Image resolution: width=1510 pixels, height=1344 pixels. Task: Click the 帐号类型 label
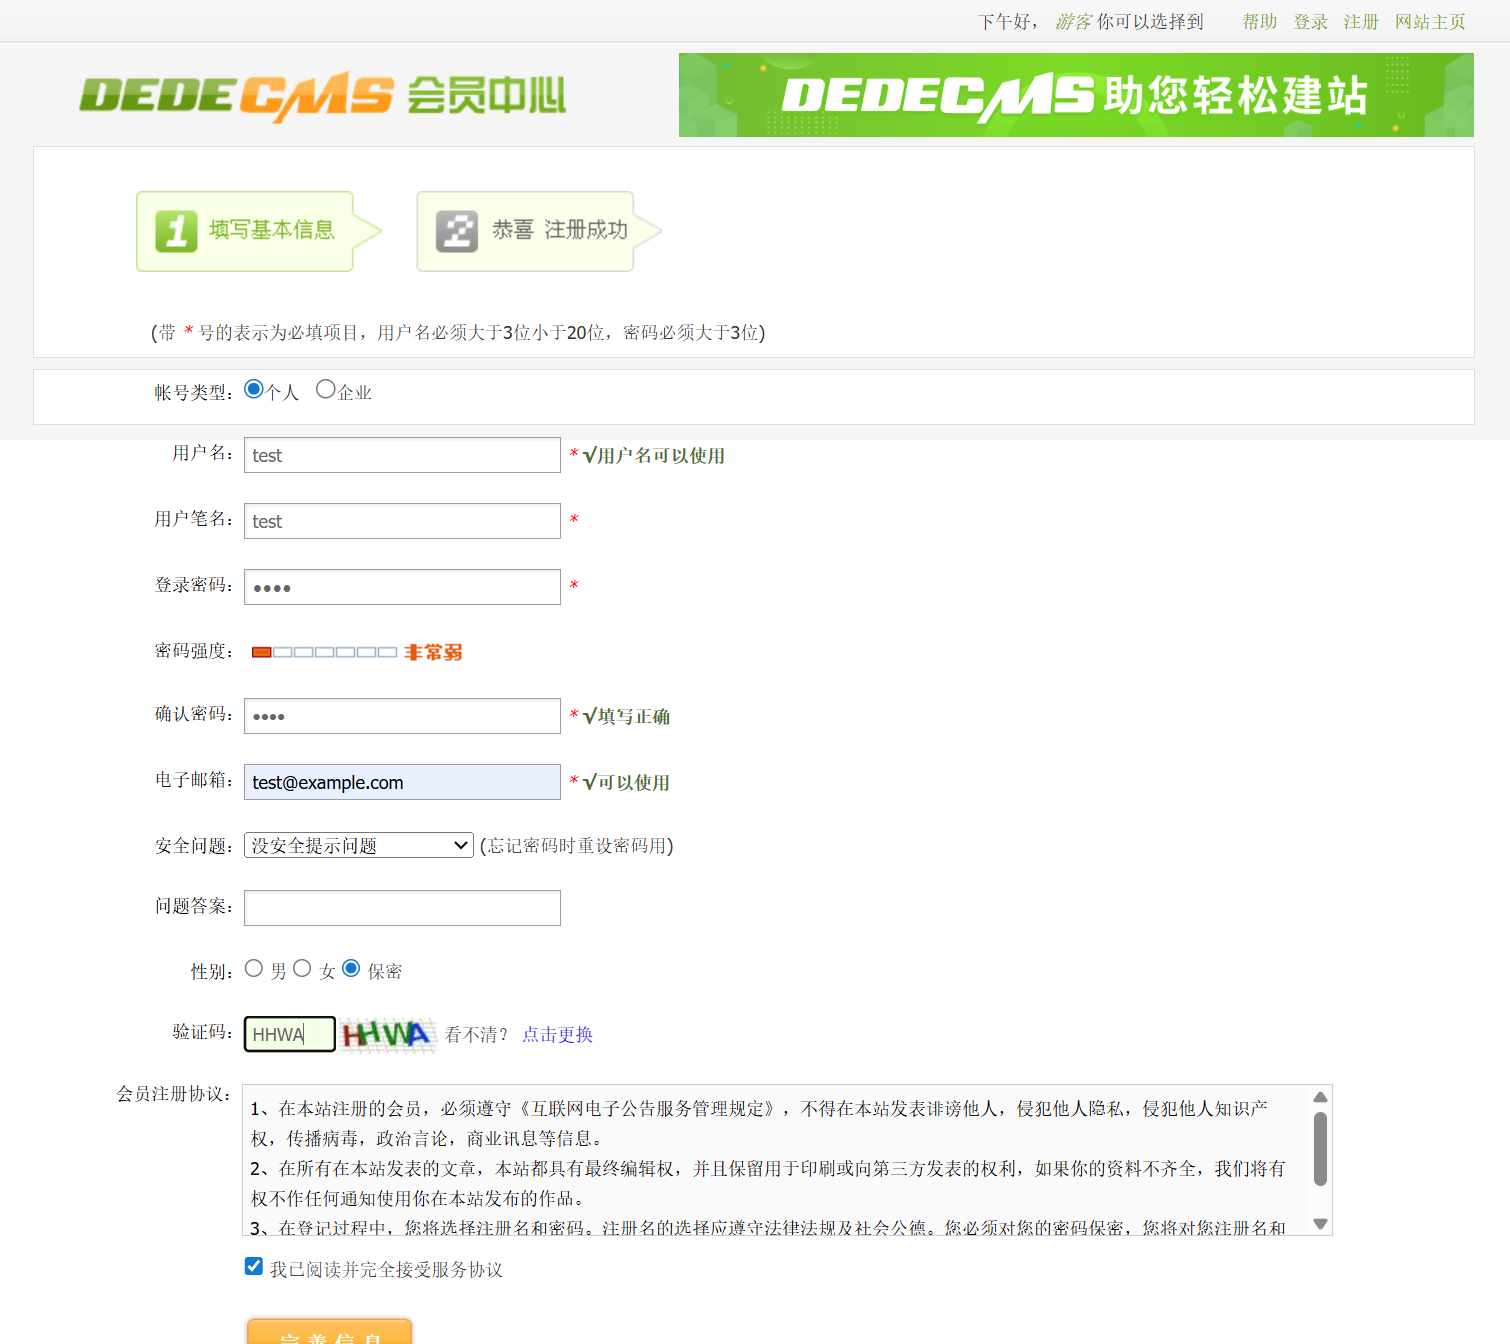[x=193, y=392]
